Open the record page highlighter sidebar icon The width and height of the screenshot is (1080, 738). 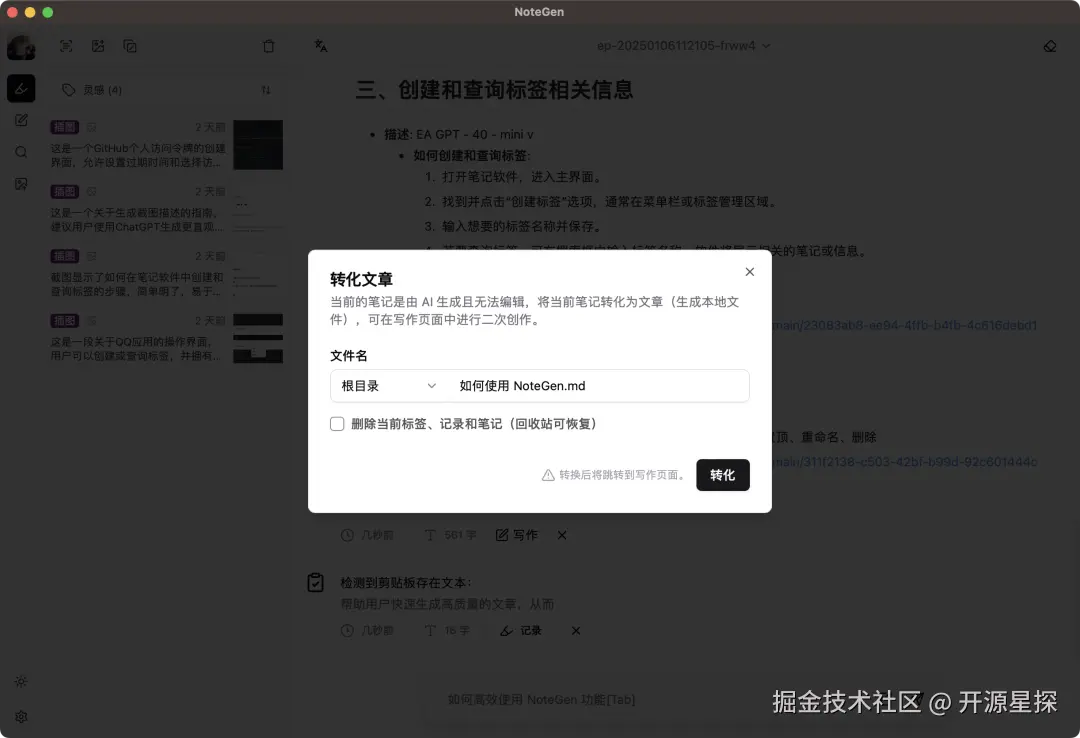tap(21, 88)
